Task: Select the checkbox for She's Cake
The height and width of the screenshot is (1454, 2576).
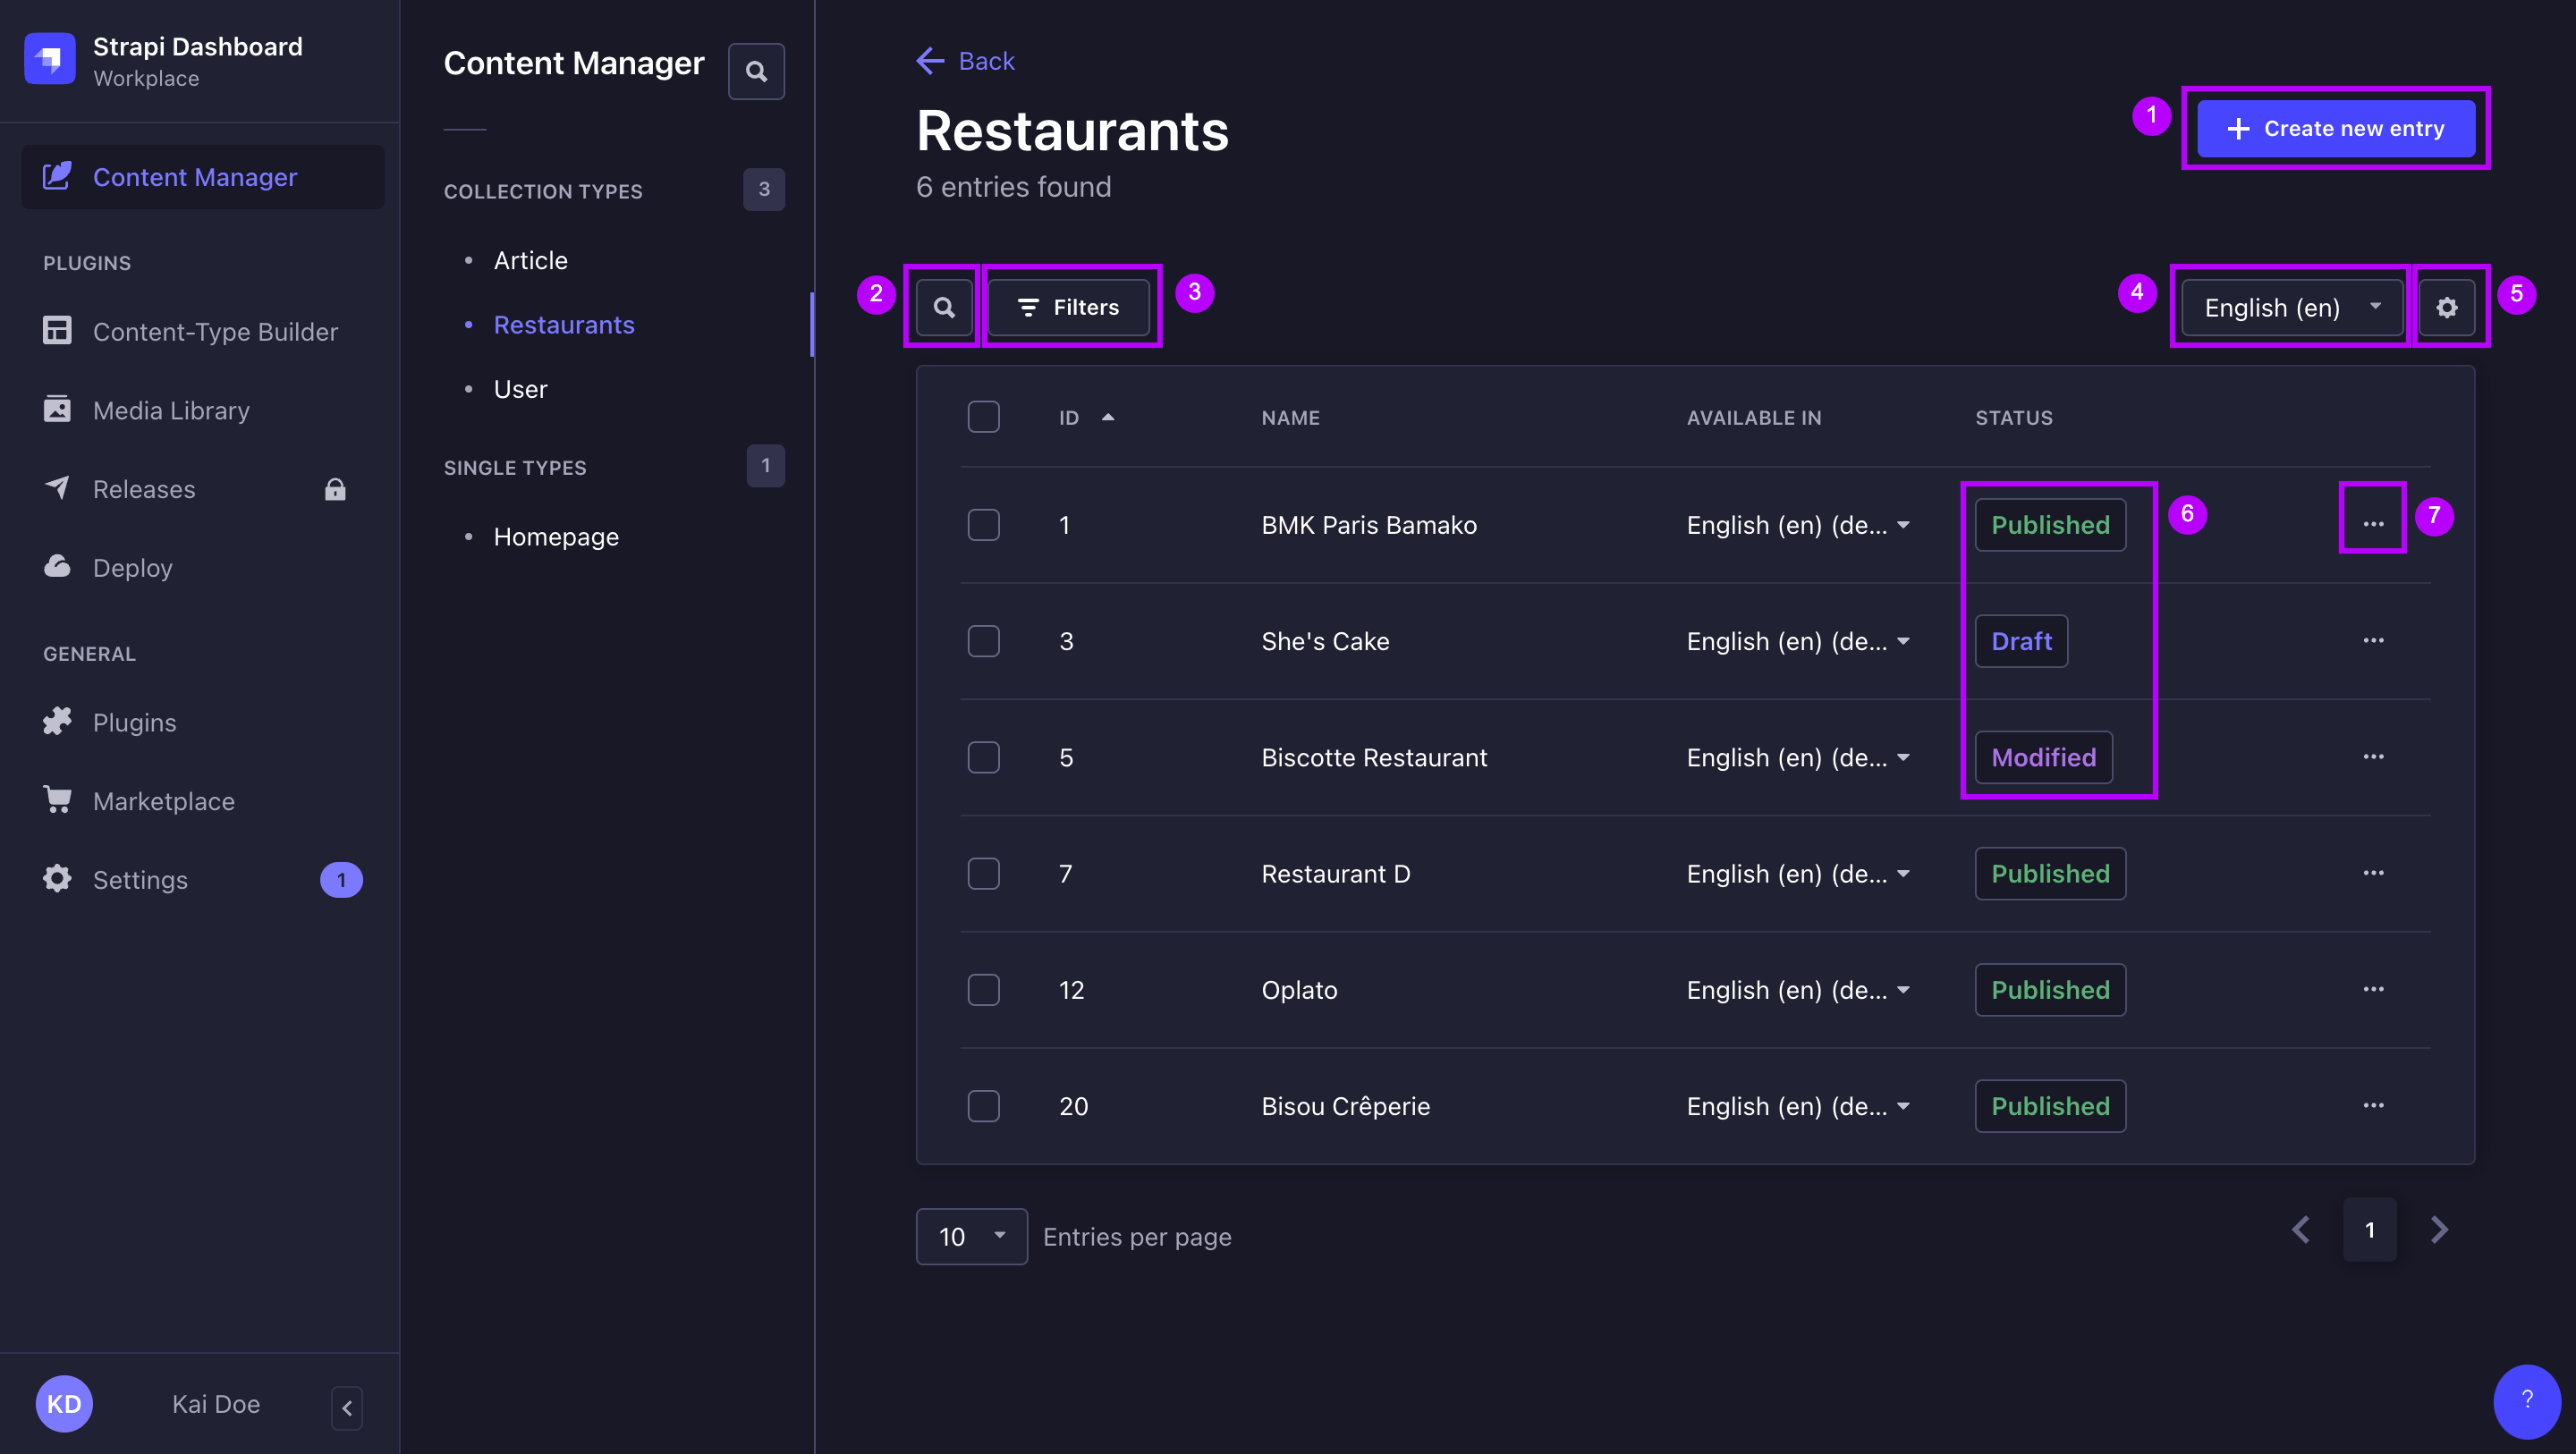Action: pyautogui.click(x=983, y=640)
